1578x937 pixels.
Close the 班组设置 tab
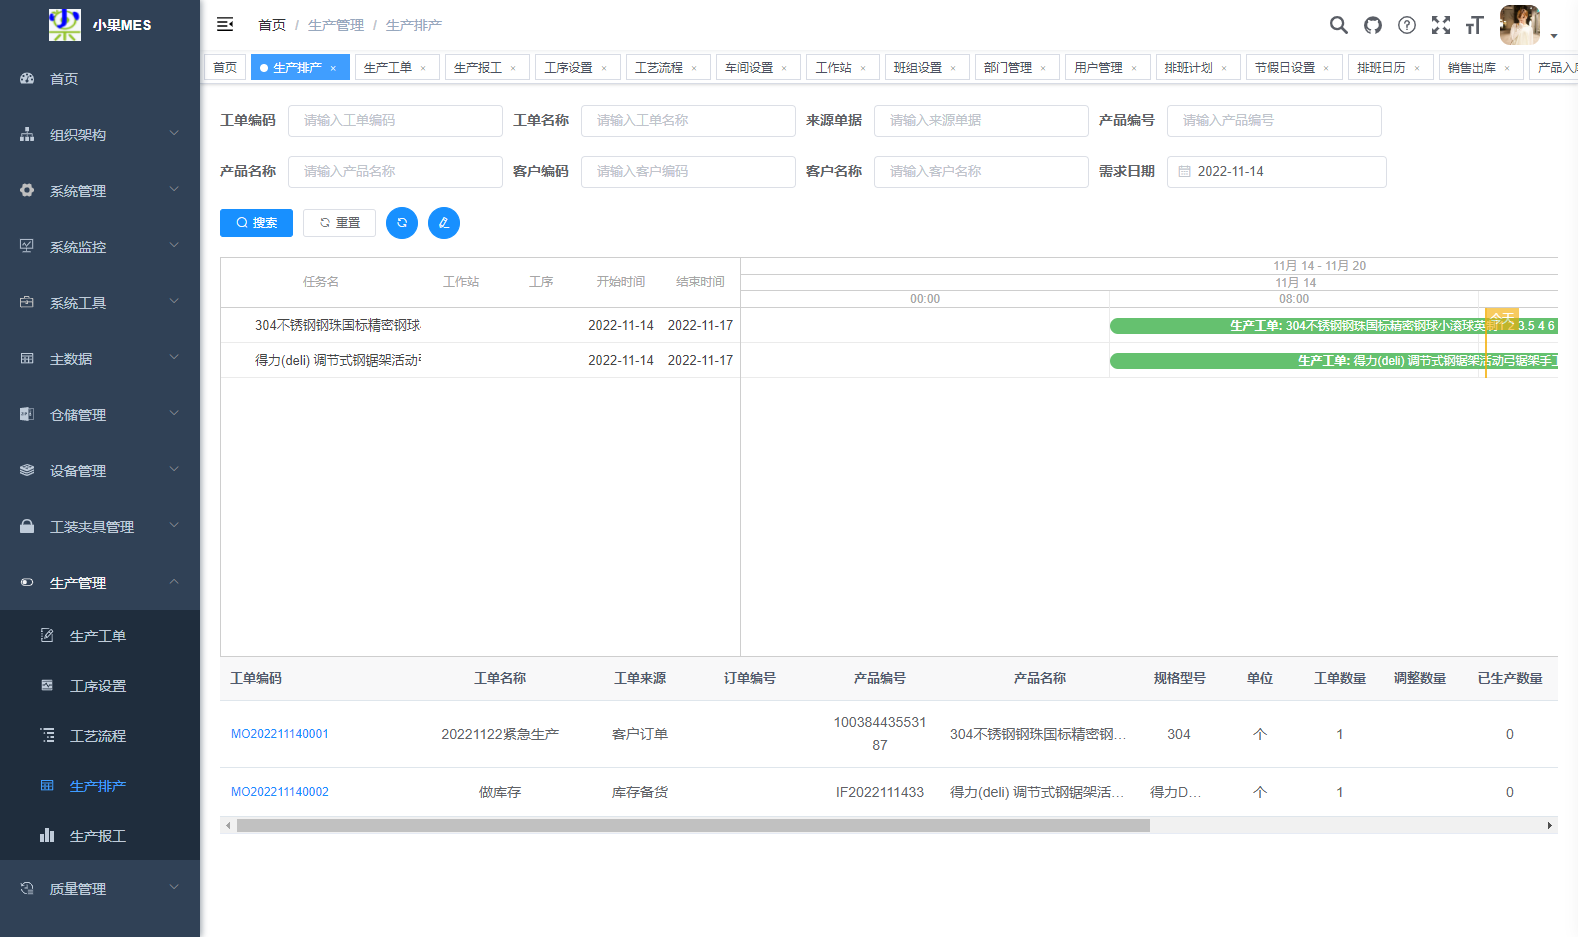tap(953, 68)
